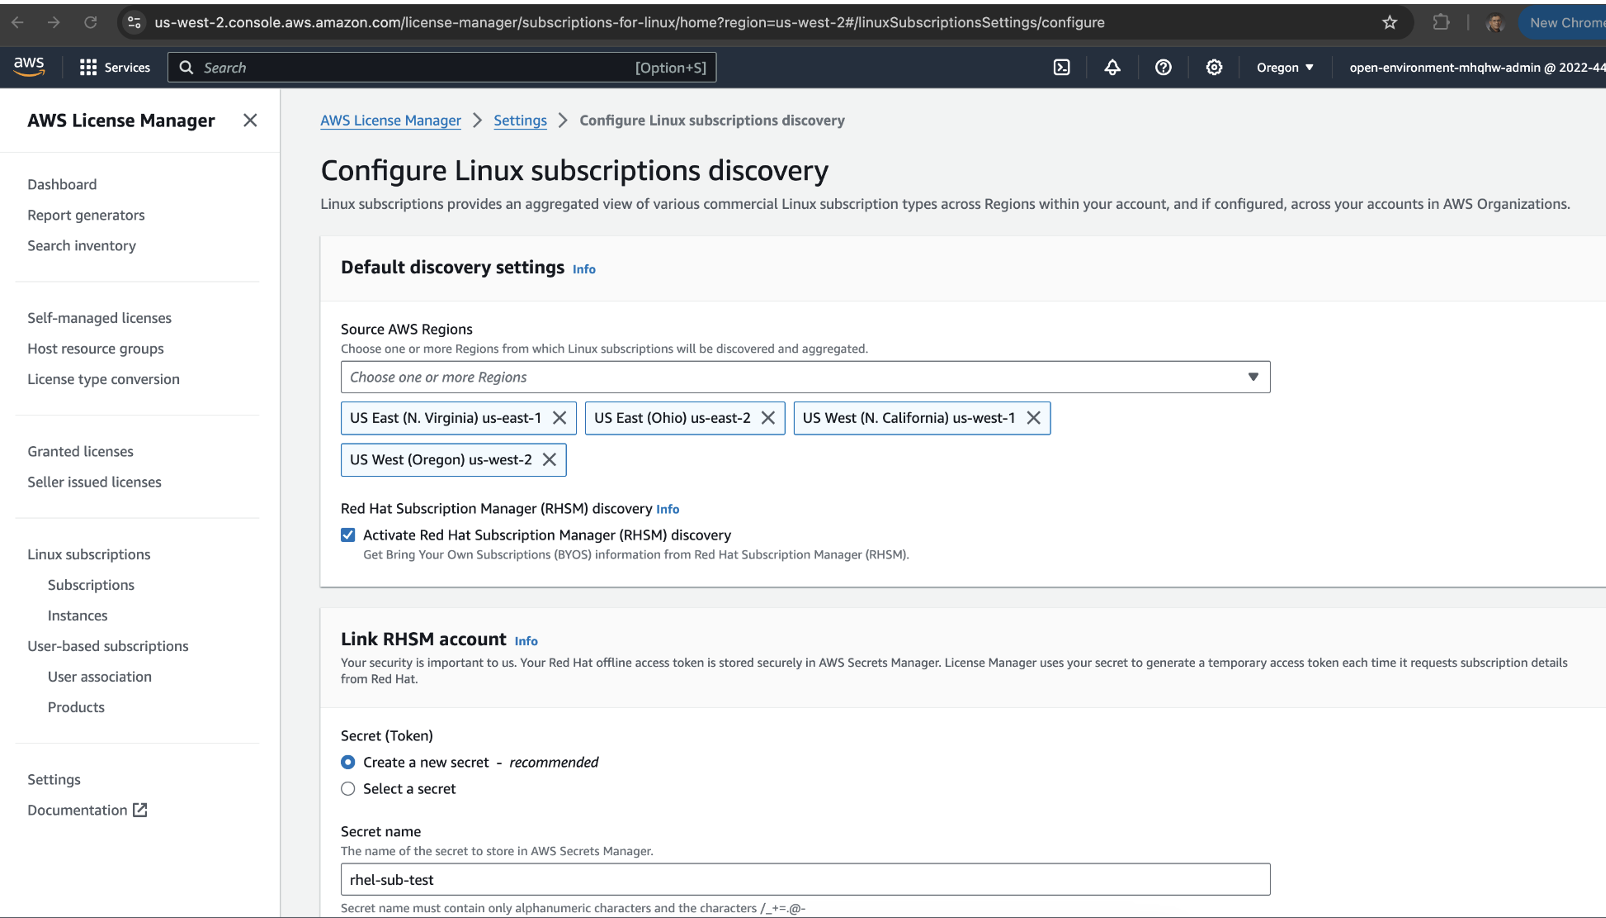Open the help question mark icon
The width and height of the screenshot is (1606, 918).
pos(1163,67)
